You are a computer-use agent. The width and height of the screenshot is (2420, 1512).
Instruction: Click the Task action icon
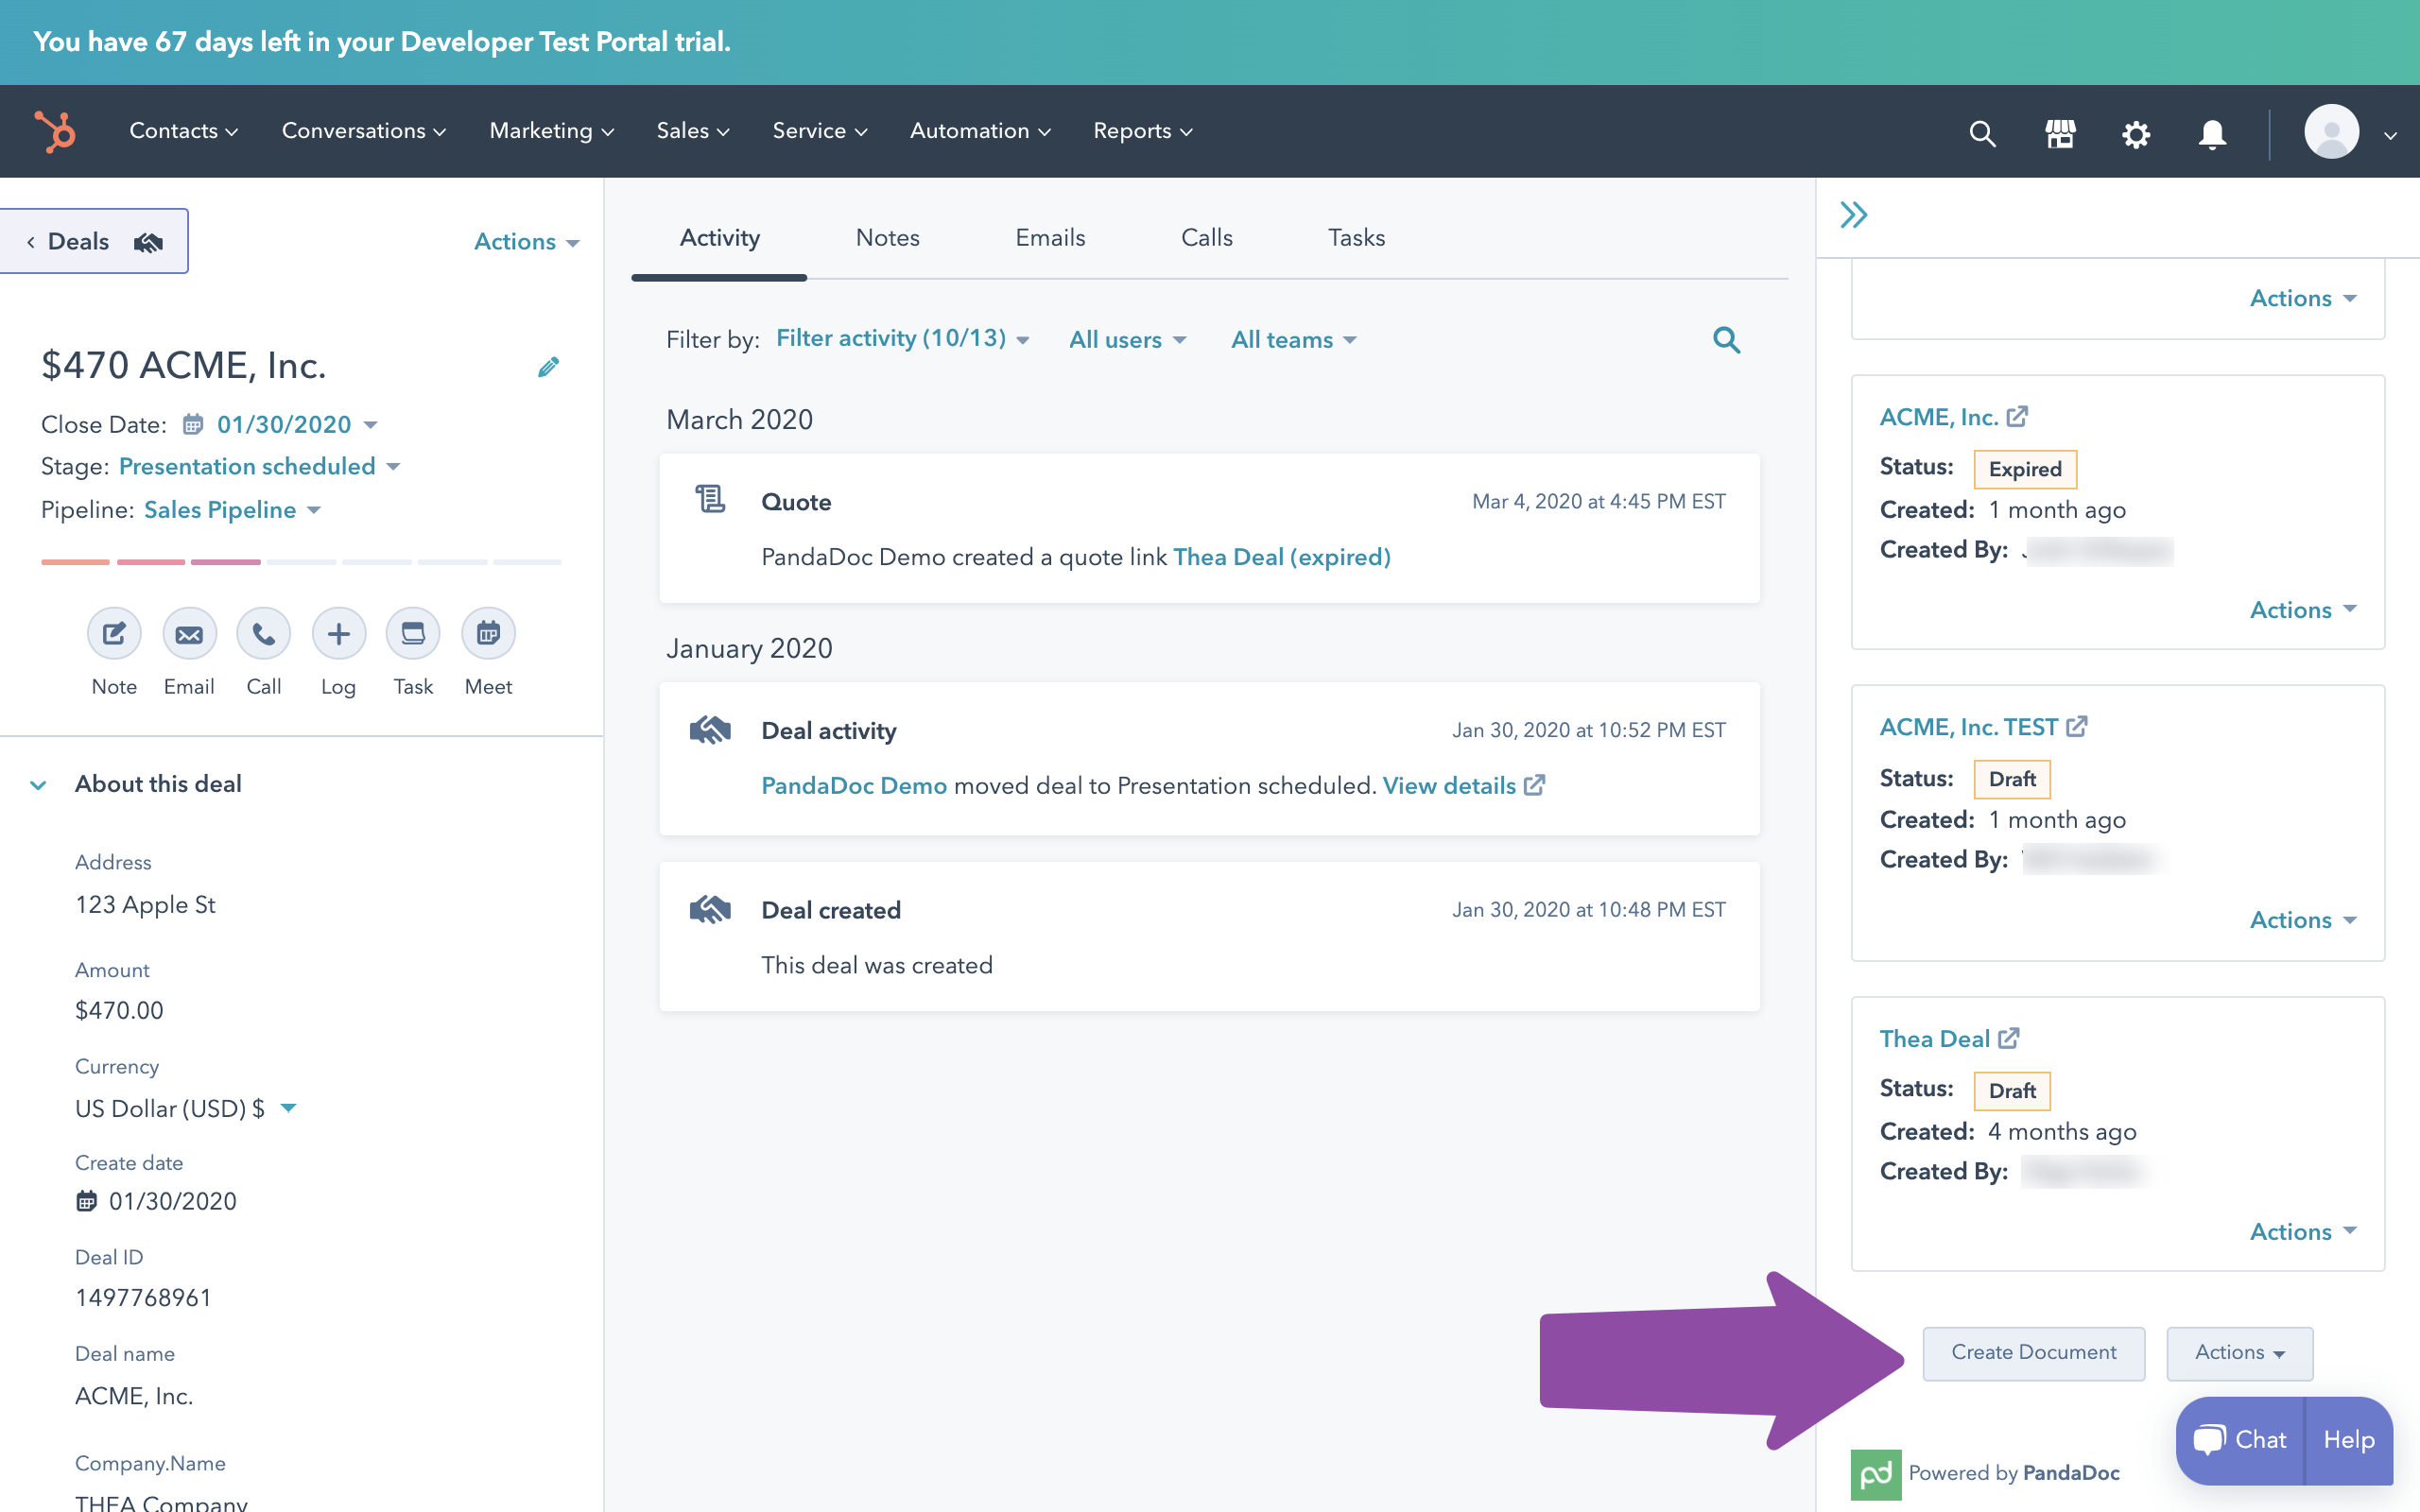pos(413,633)
